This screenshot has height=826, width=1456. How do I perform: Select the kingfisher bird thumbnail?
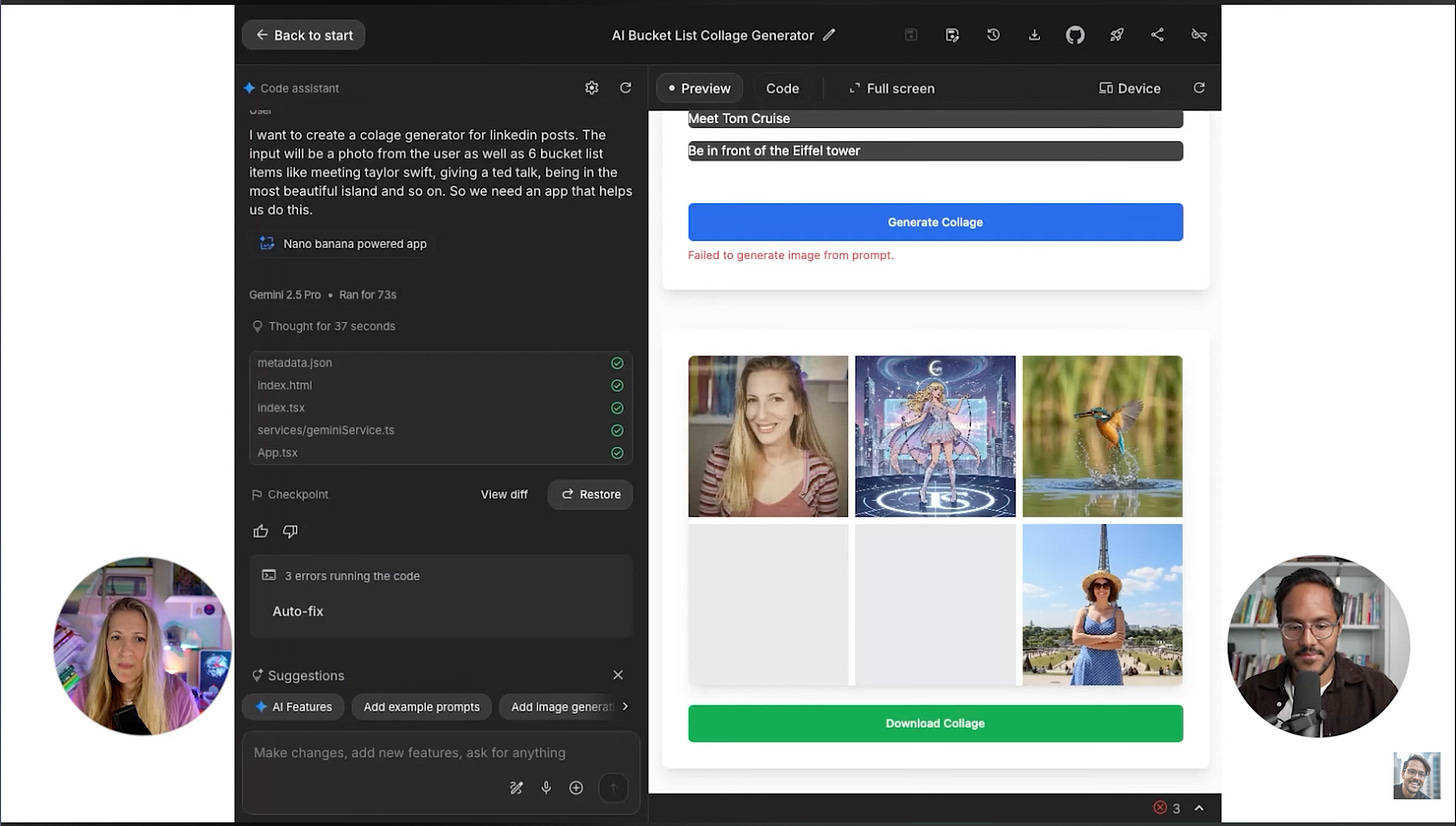(1102, 436)
